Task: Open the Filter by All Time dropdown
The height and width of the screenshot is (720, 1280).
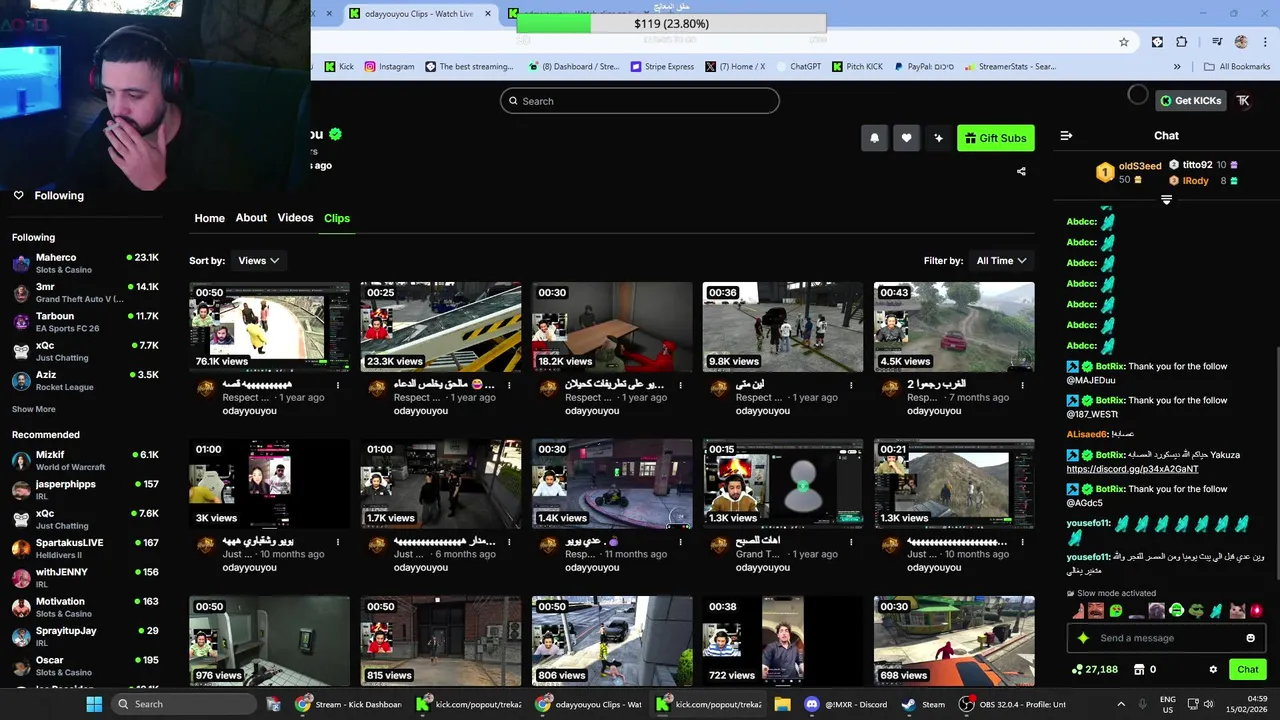Action: pyautogui.click(x=1001, y=261)
